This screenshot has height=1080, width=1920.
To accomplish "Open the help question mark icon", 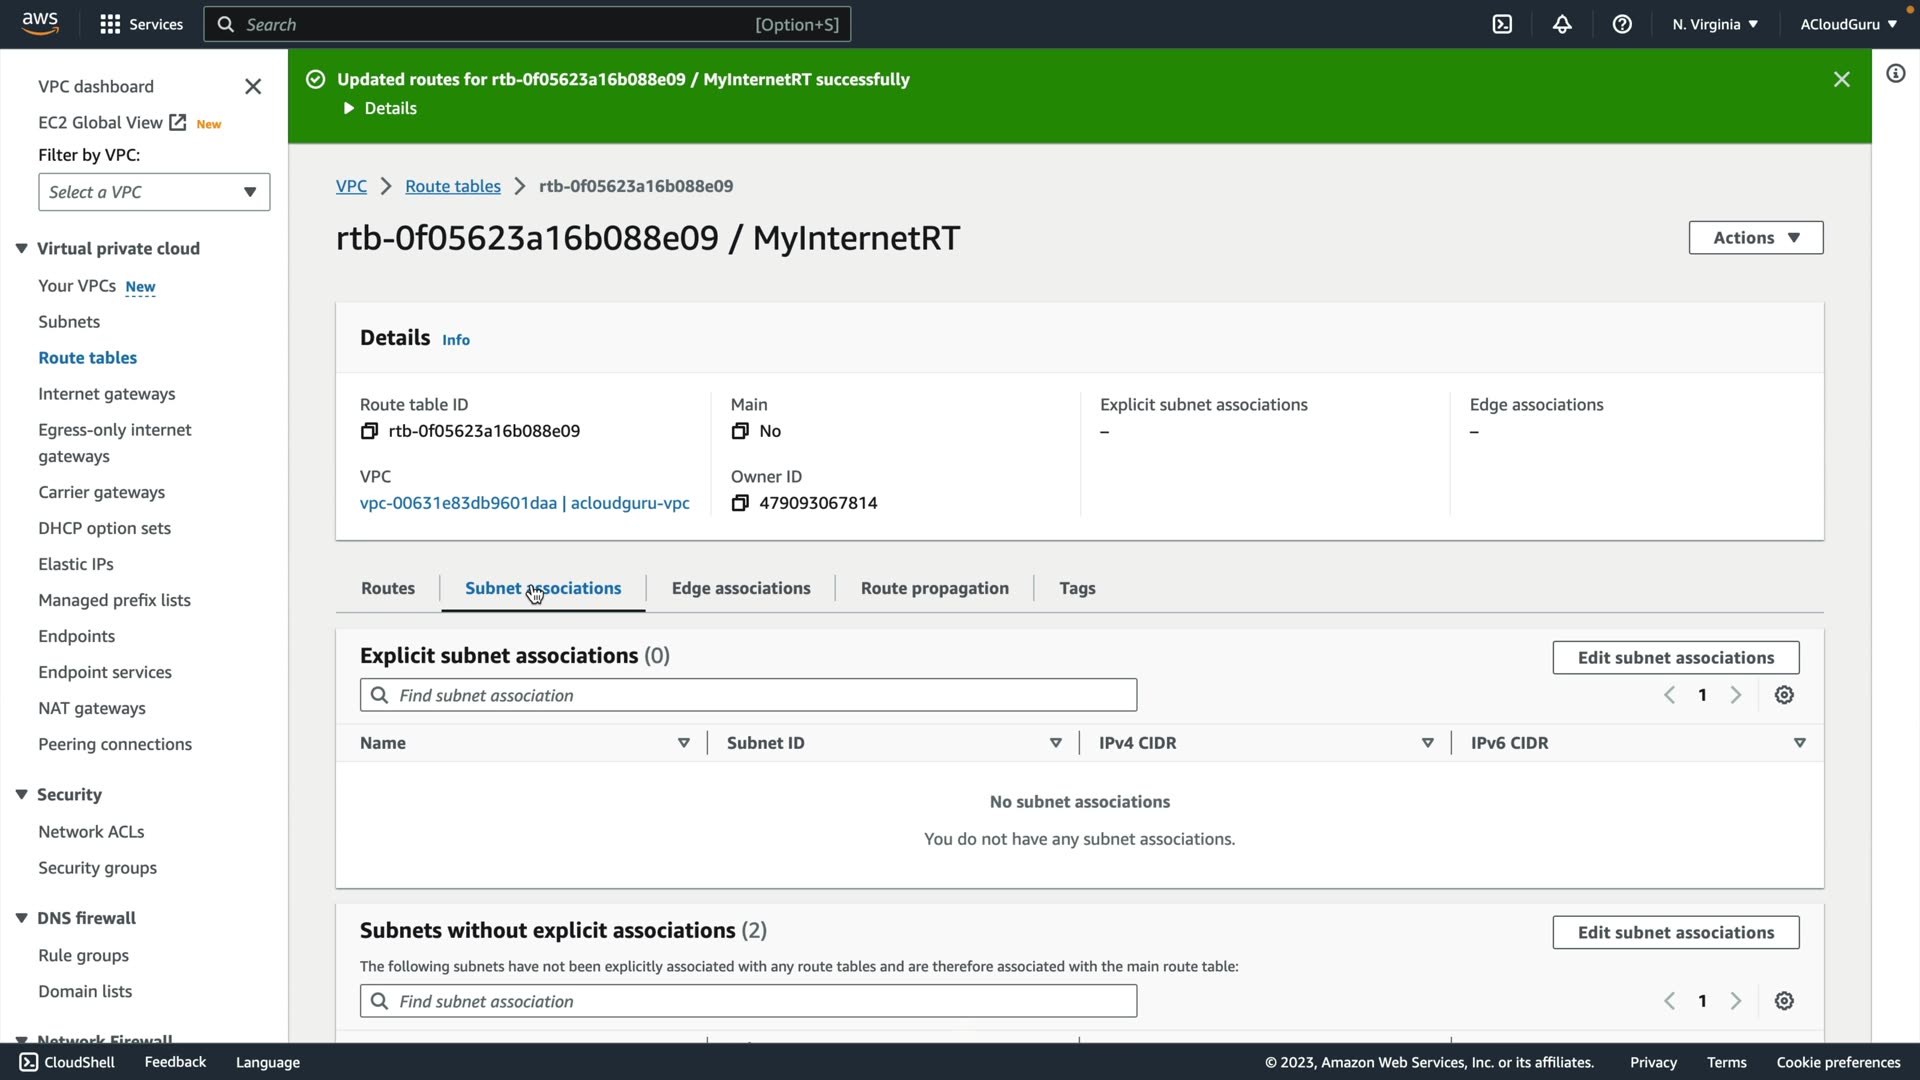I will click(1622, 24).
